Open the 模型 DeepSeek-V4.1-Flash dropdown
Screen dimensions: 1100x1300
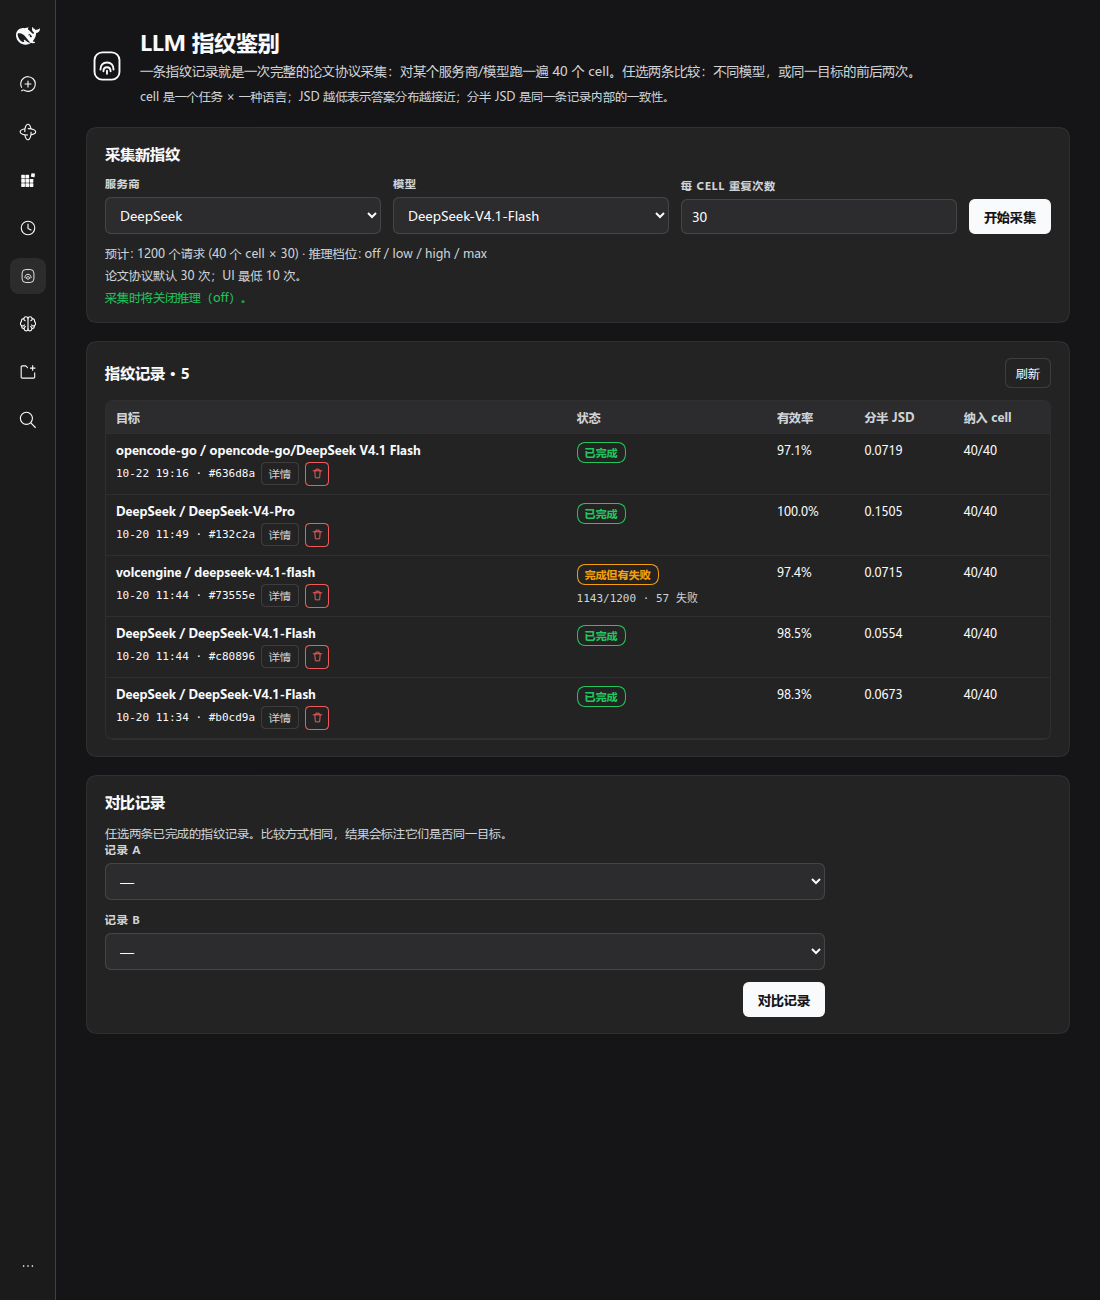coord(531,216)
